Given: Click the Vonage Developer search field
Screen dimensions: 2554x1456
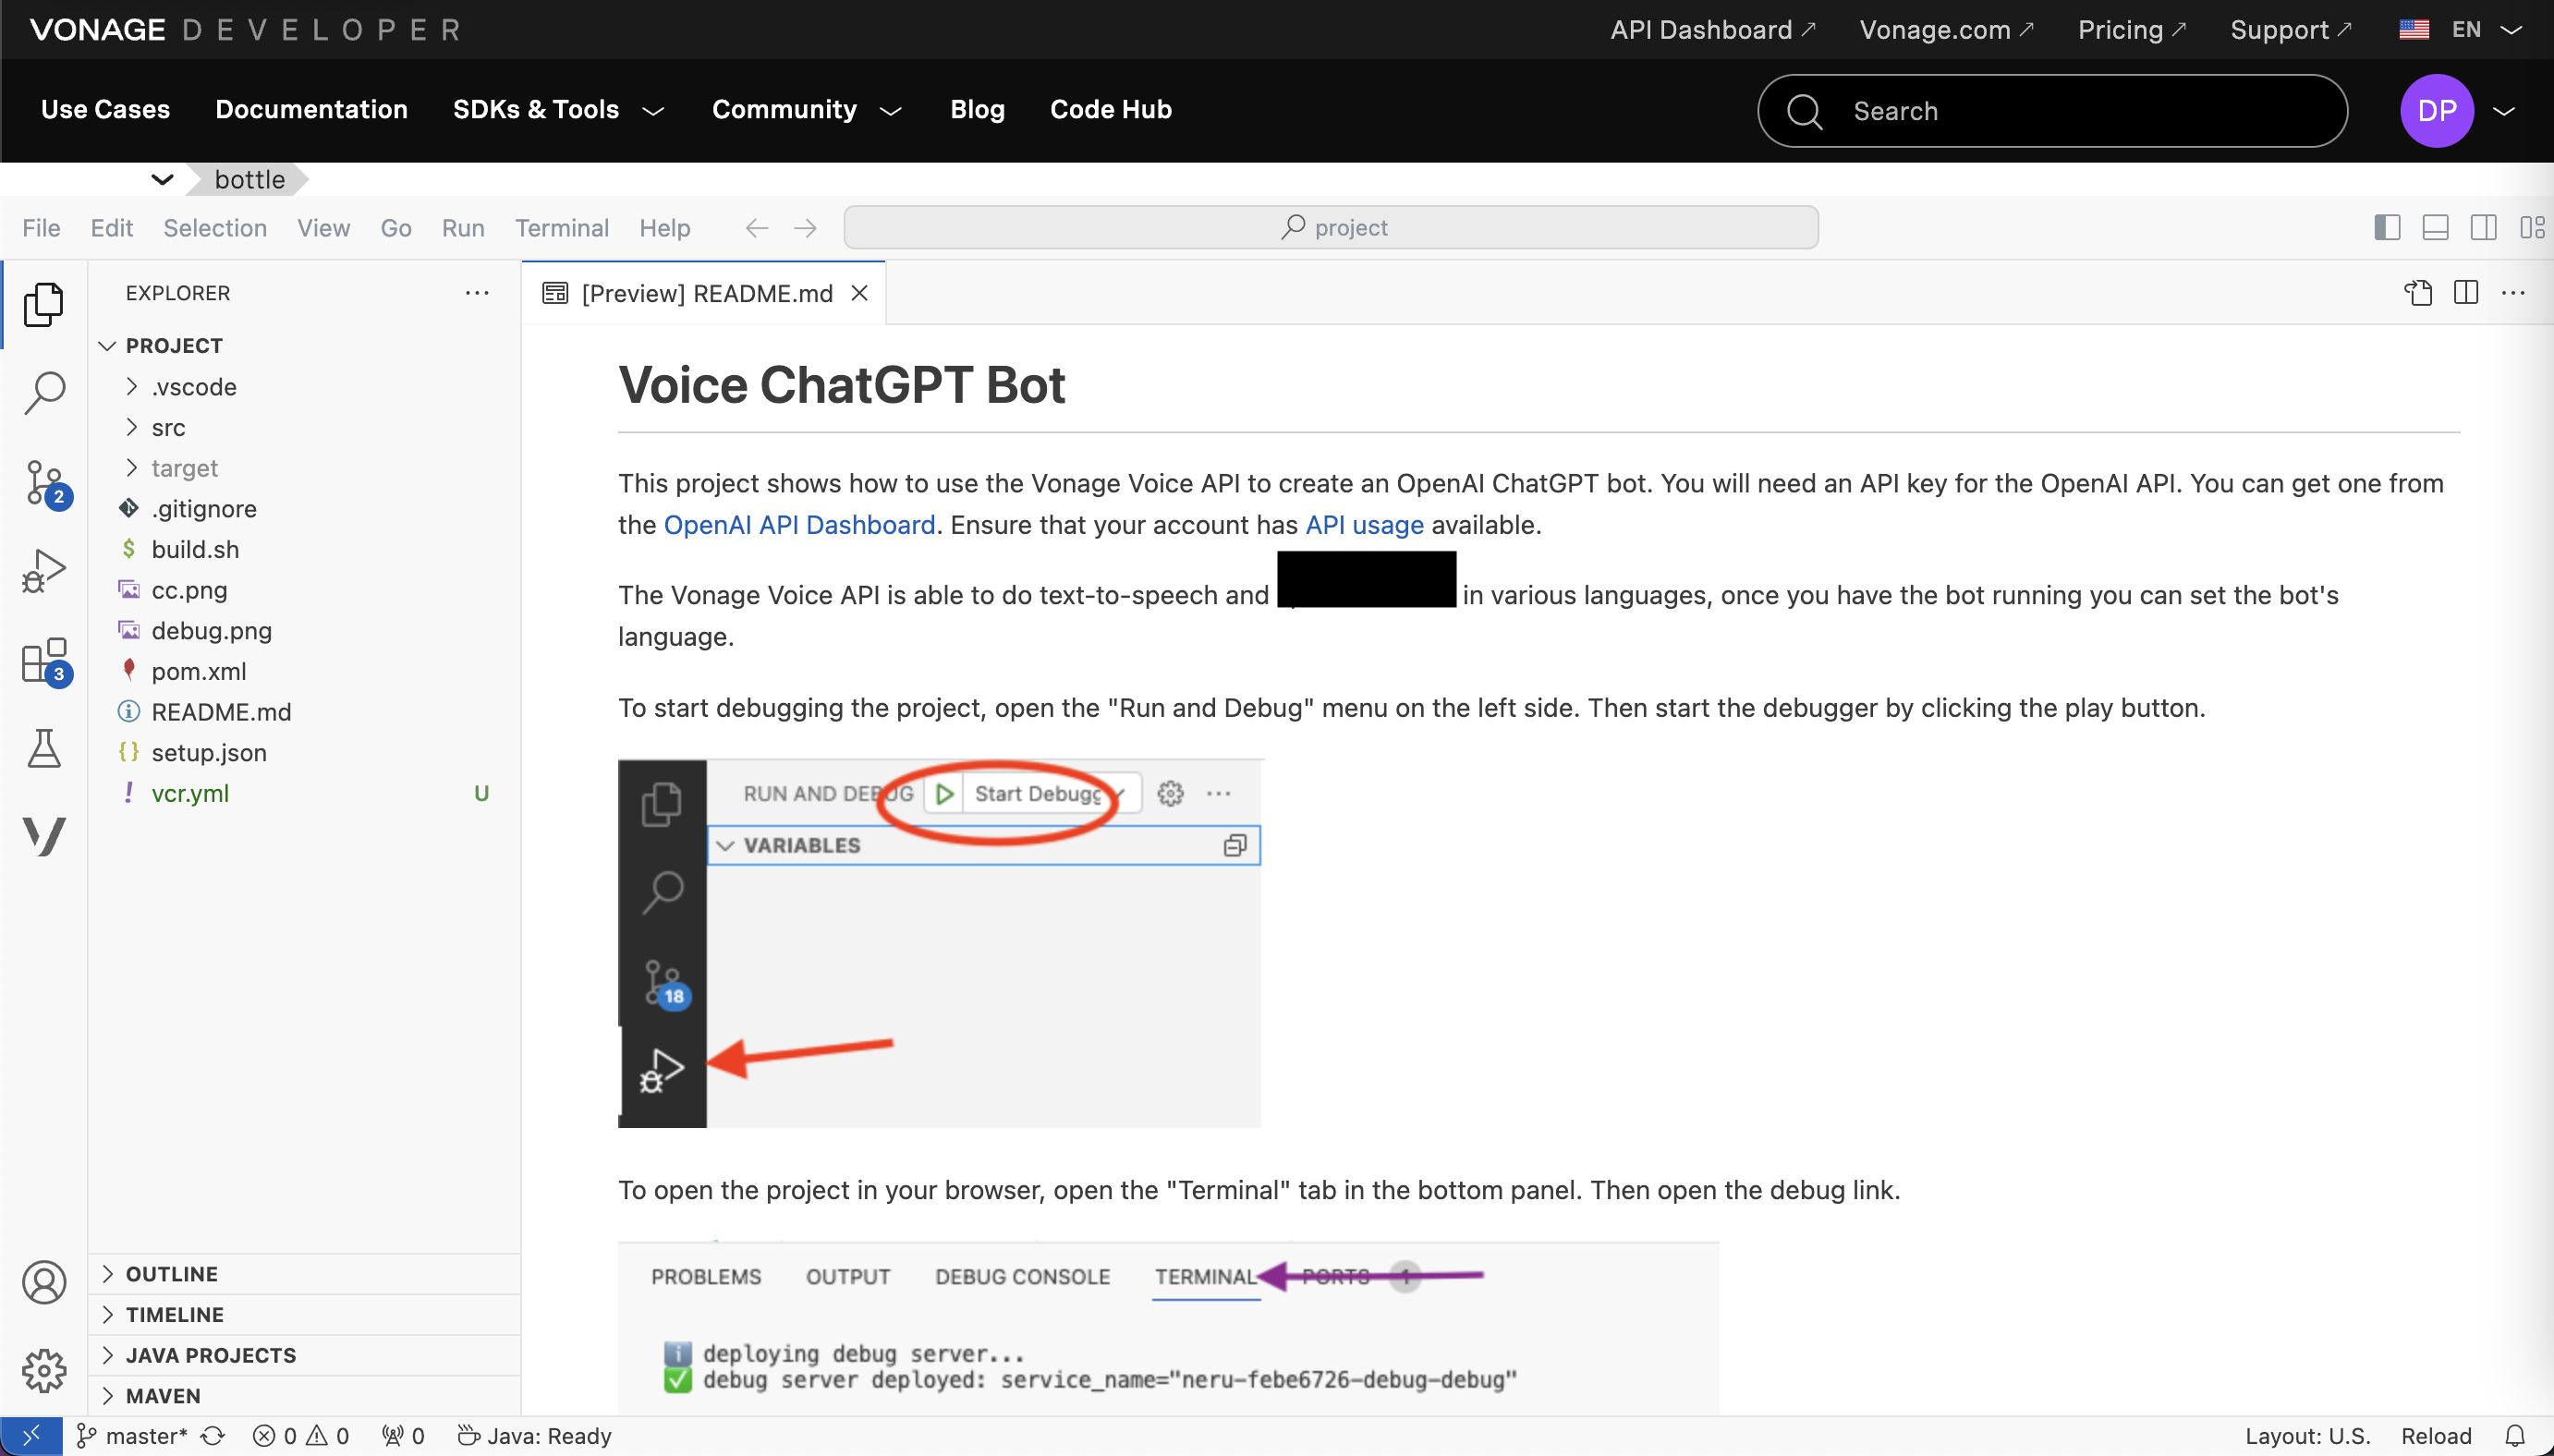Looking at the screenshot, I should (2052, 111).
